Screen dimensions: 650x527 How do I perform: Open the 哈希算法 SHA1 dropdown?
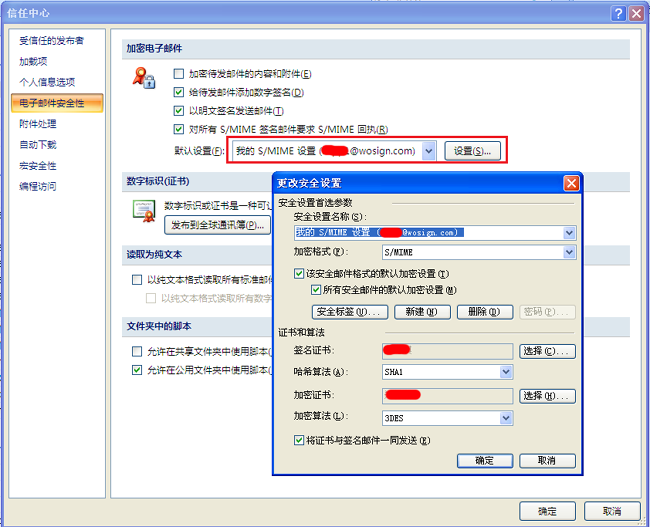pyautogui.click(x=505, y=372)
